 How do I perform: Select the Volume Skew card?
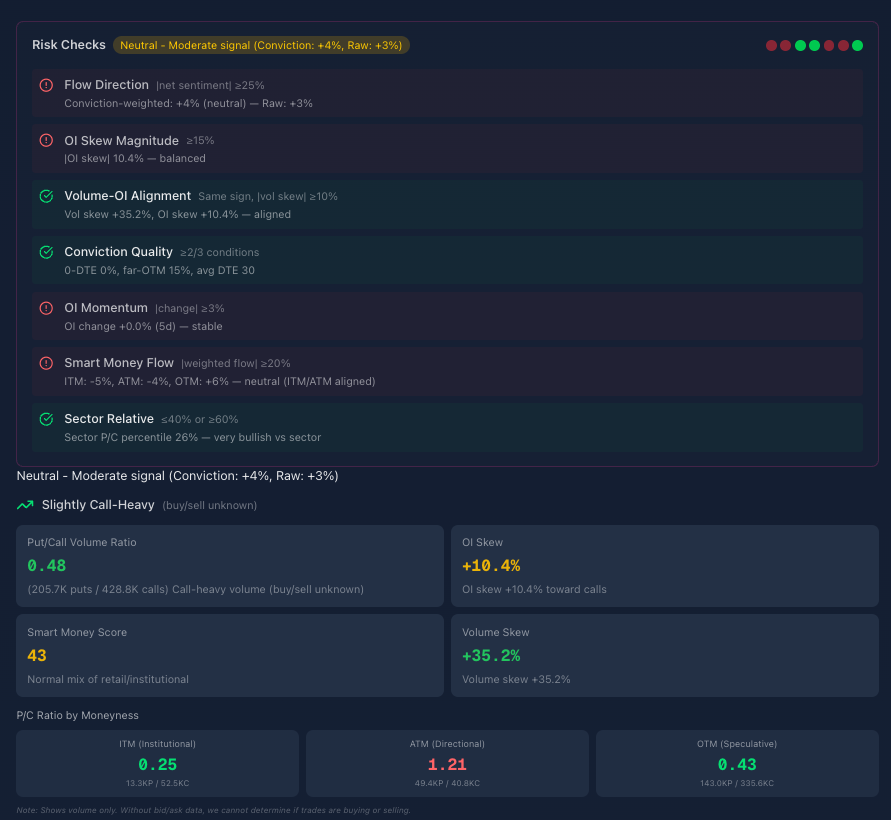click(664, 655)
